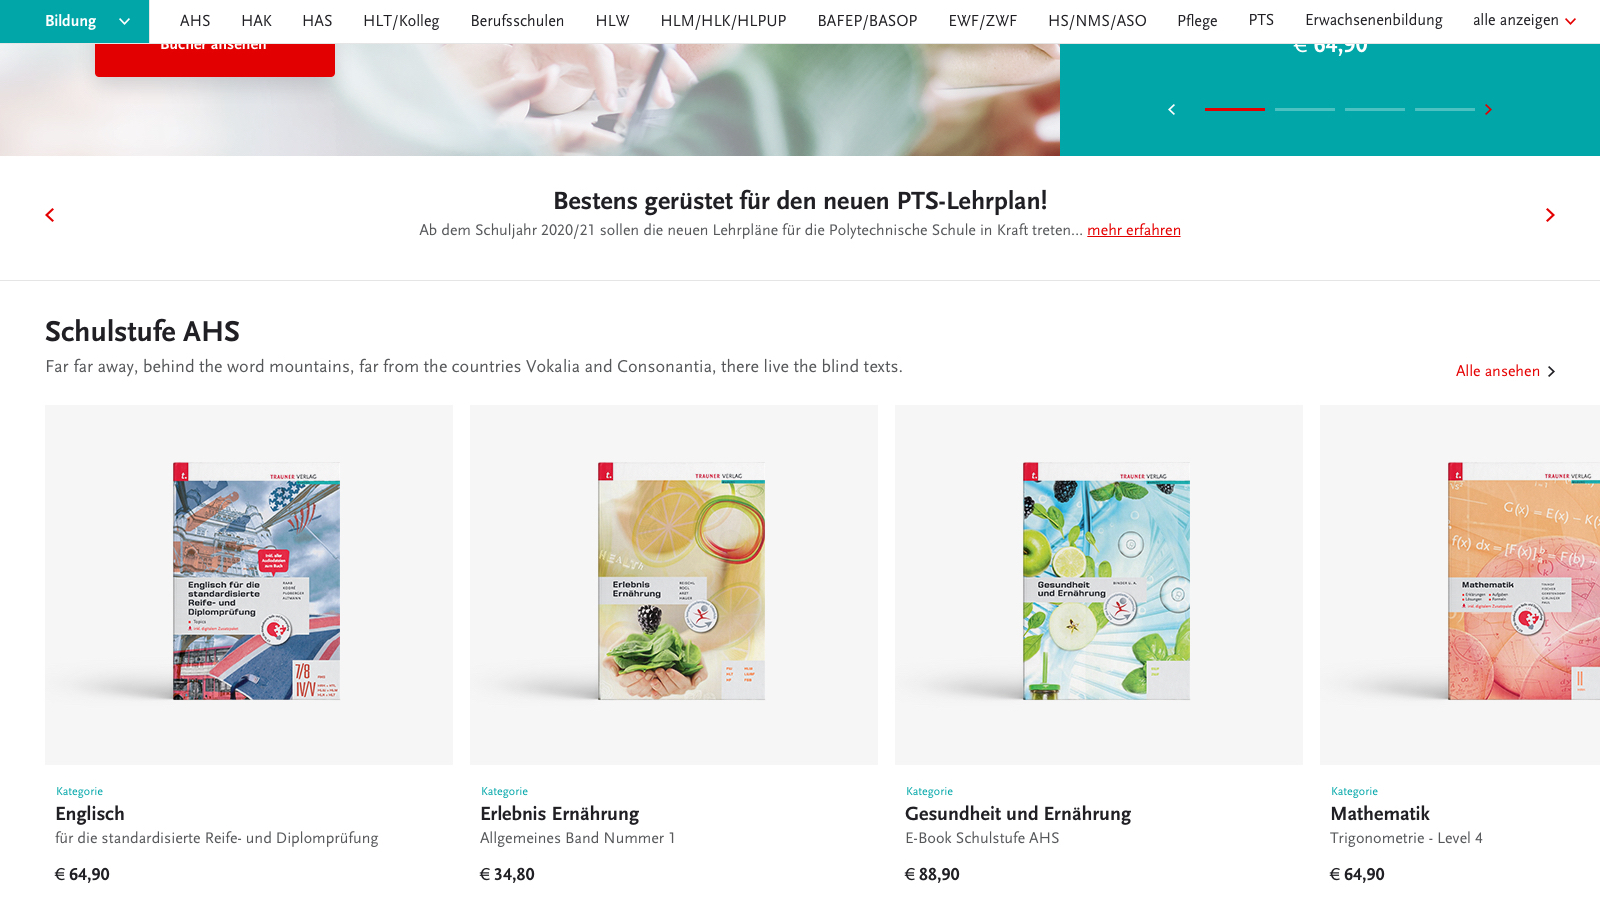
Task: Advance news banner with right red arrow
Action: tap(1550, 215)
